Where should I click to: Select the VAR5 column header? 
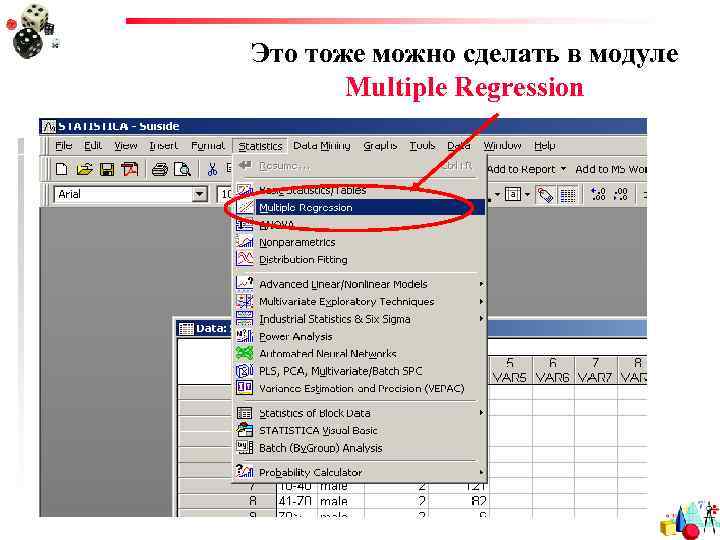click(510, 371)
